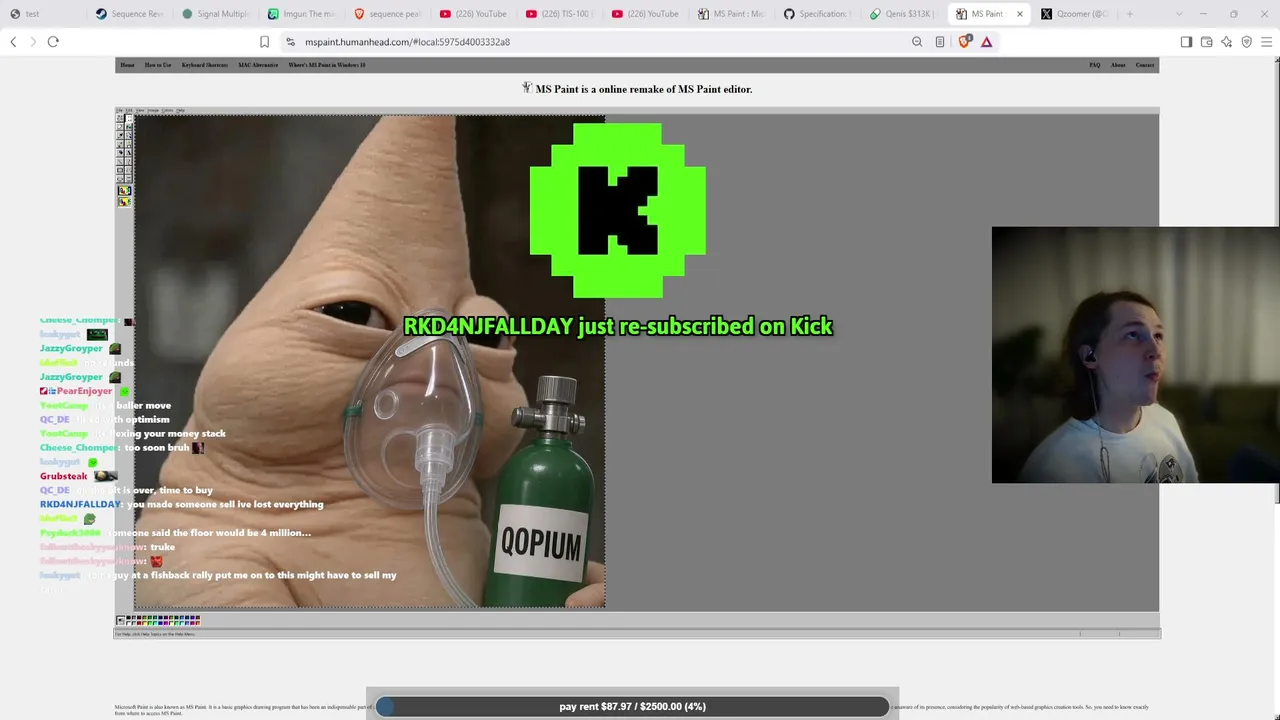Viewport: 1280px width, 720px height.
Task: Open reader mode from the address bar
Action: [940, 42]
